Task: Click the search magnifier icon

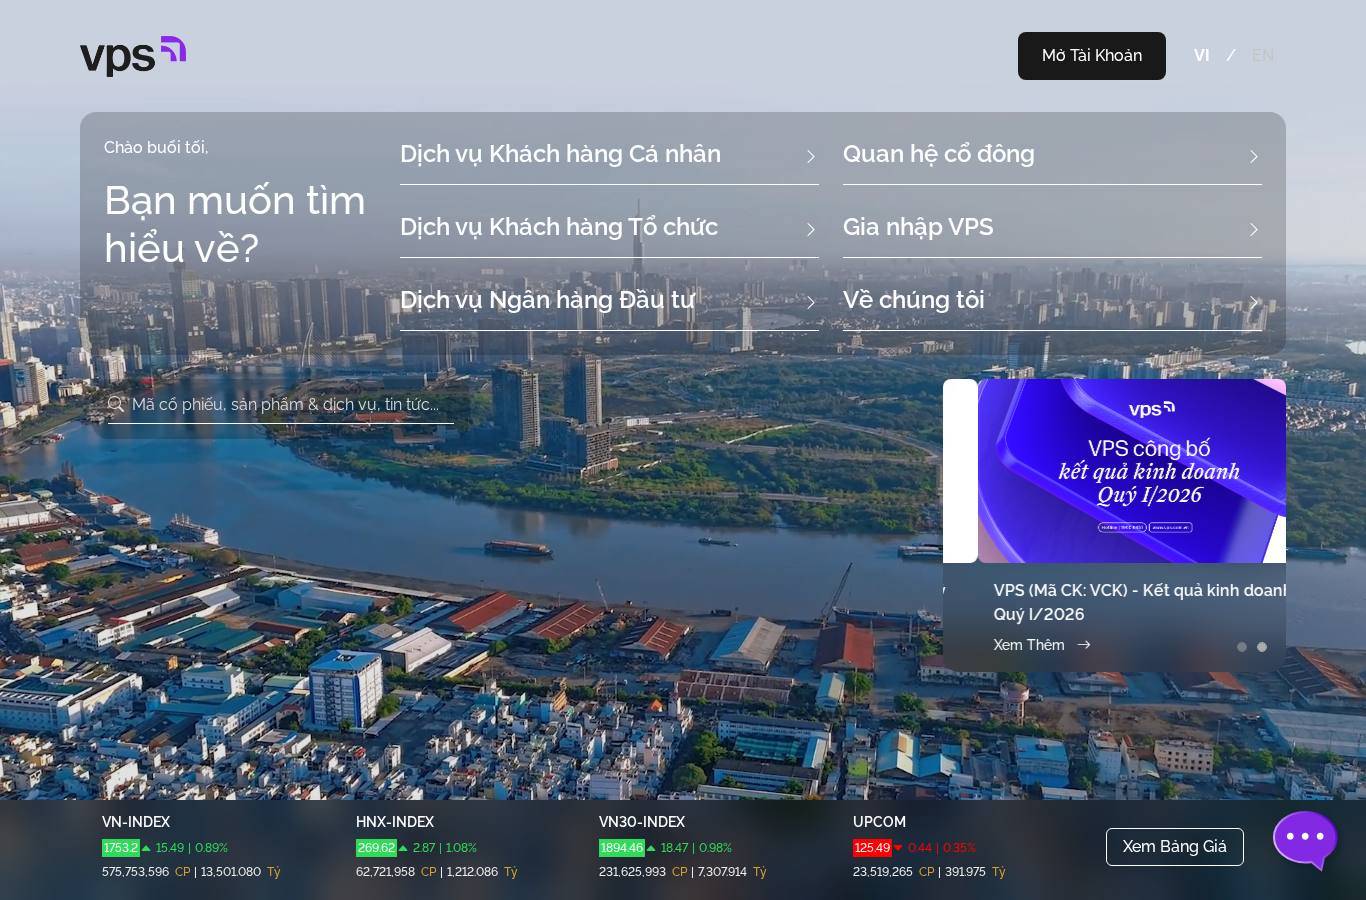Action: pyautogui.click(x=116, y=404)
